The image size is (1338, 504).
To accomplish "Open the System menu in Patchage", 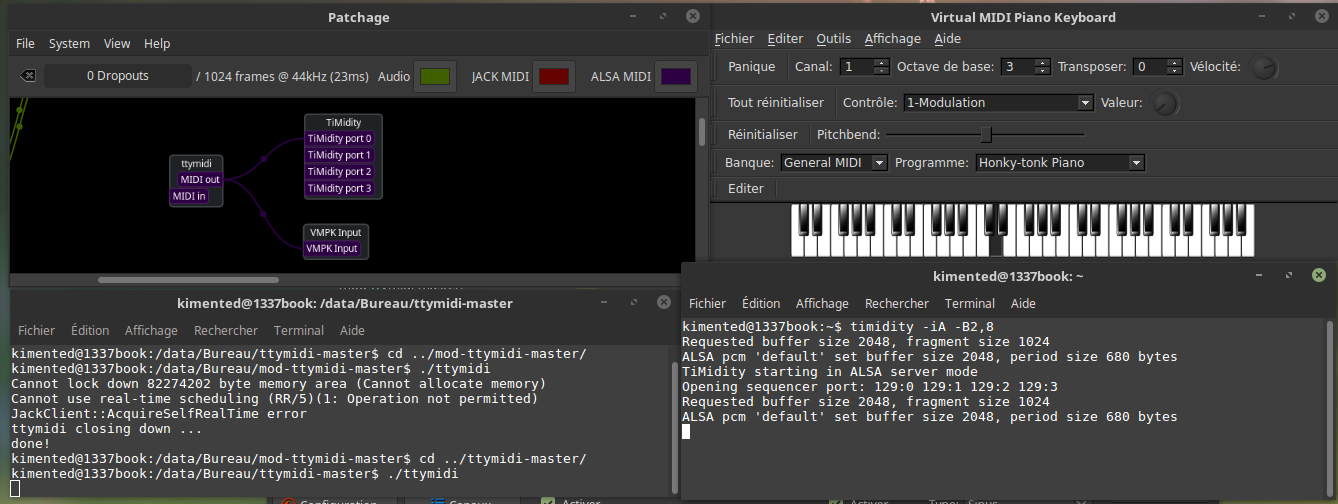I will click(x=69, y=44).
